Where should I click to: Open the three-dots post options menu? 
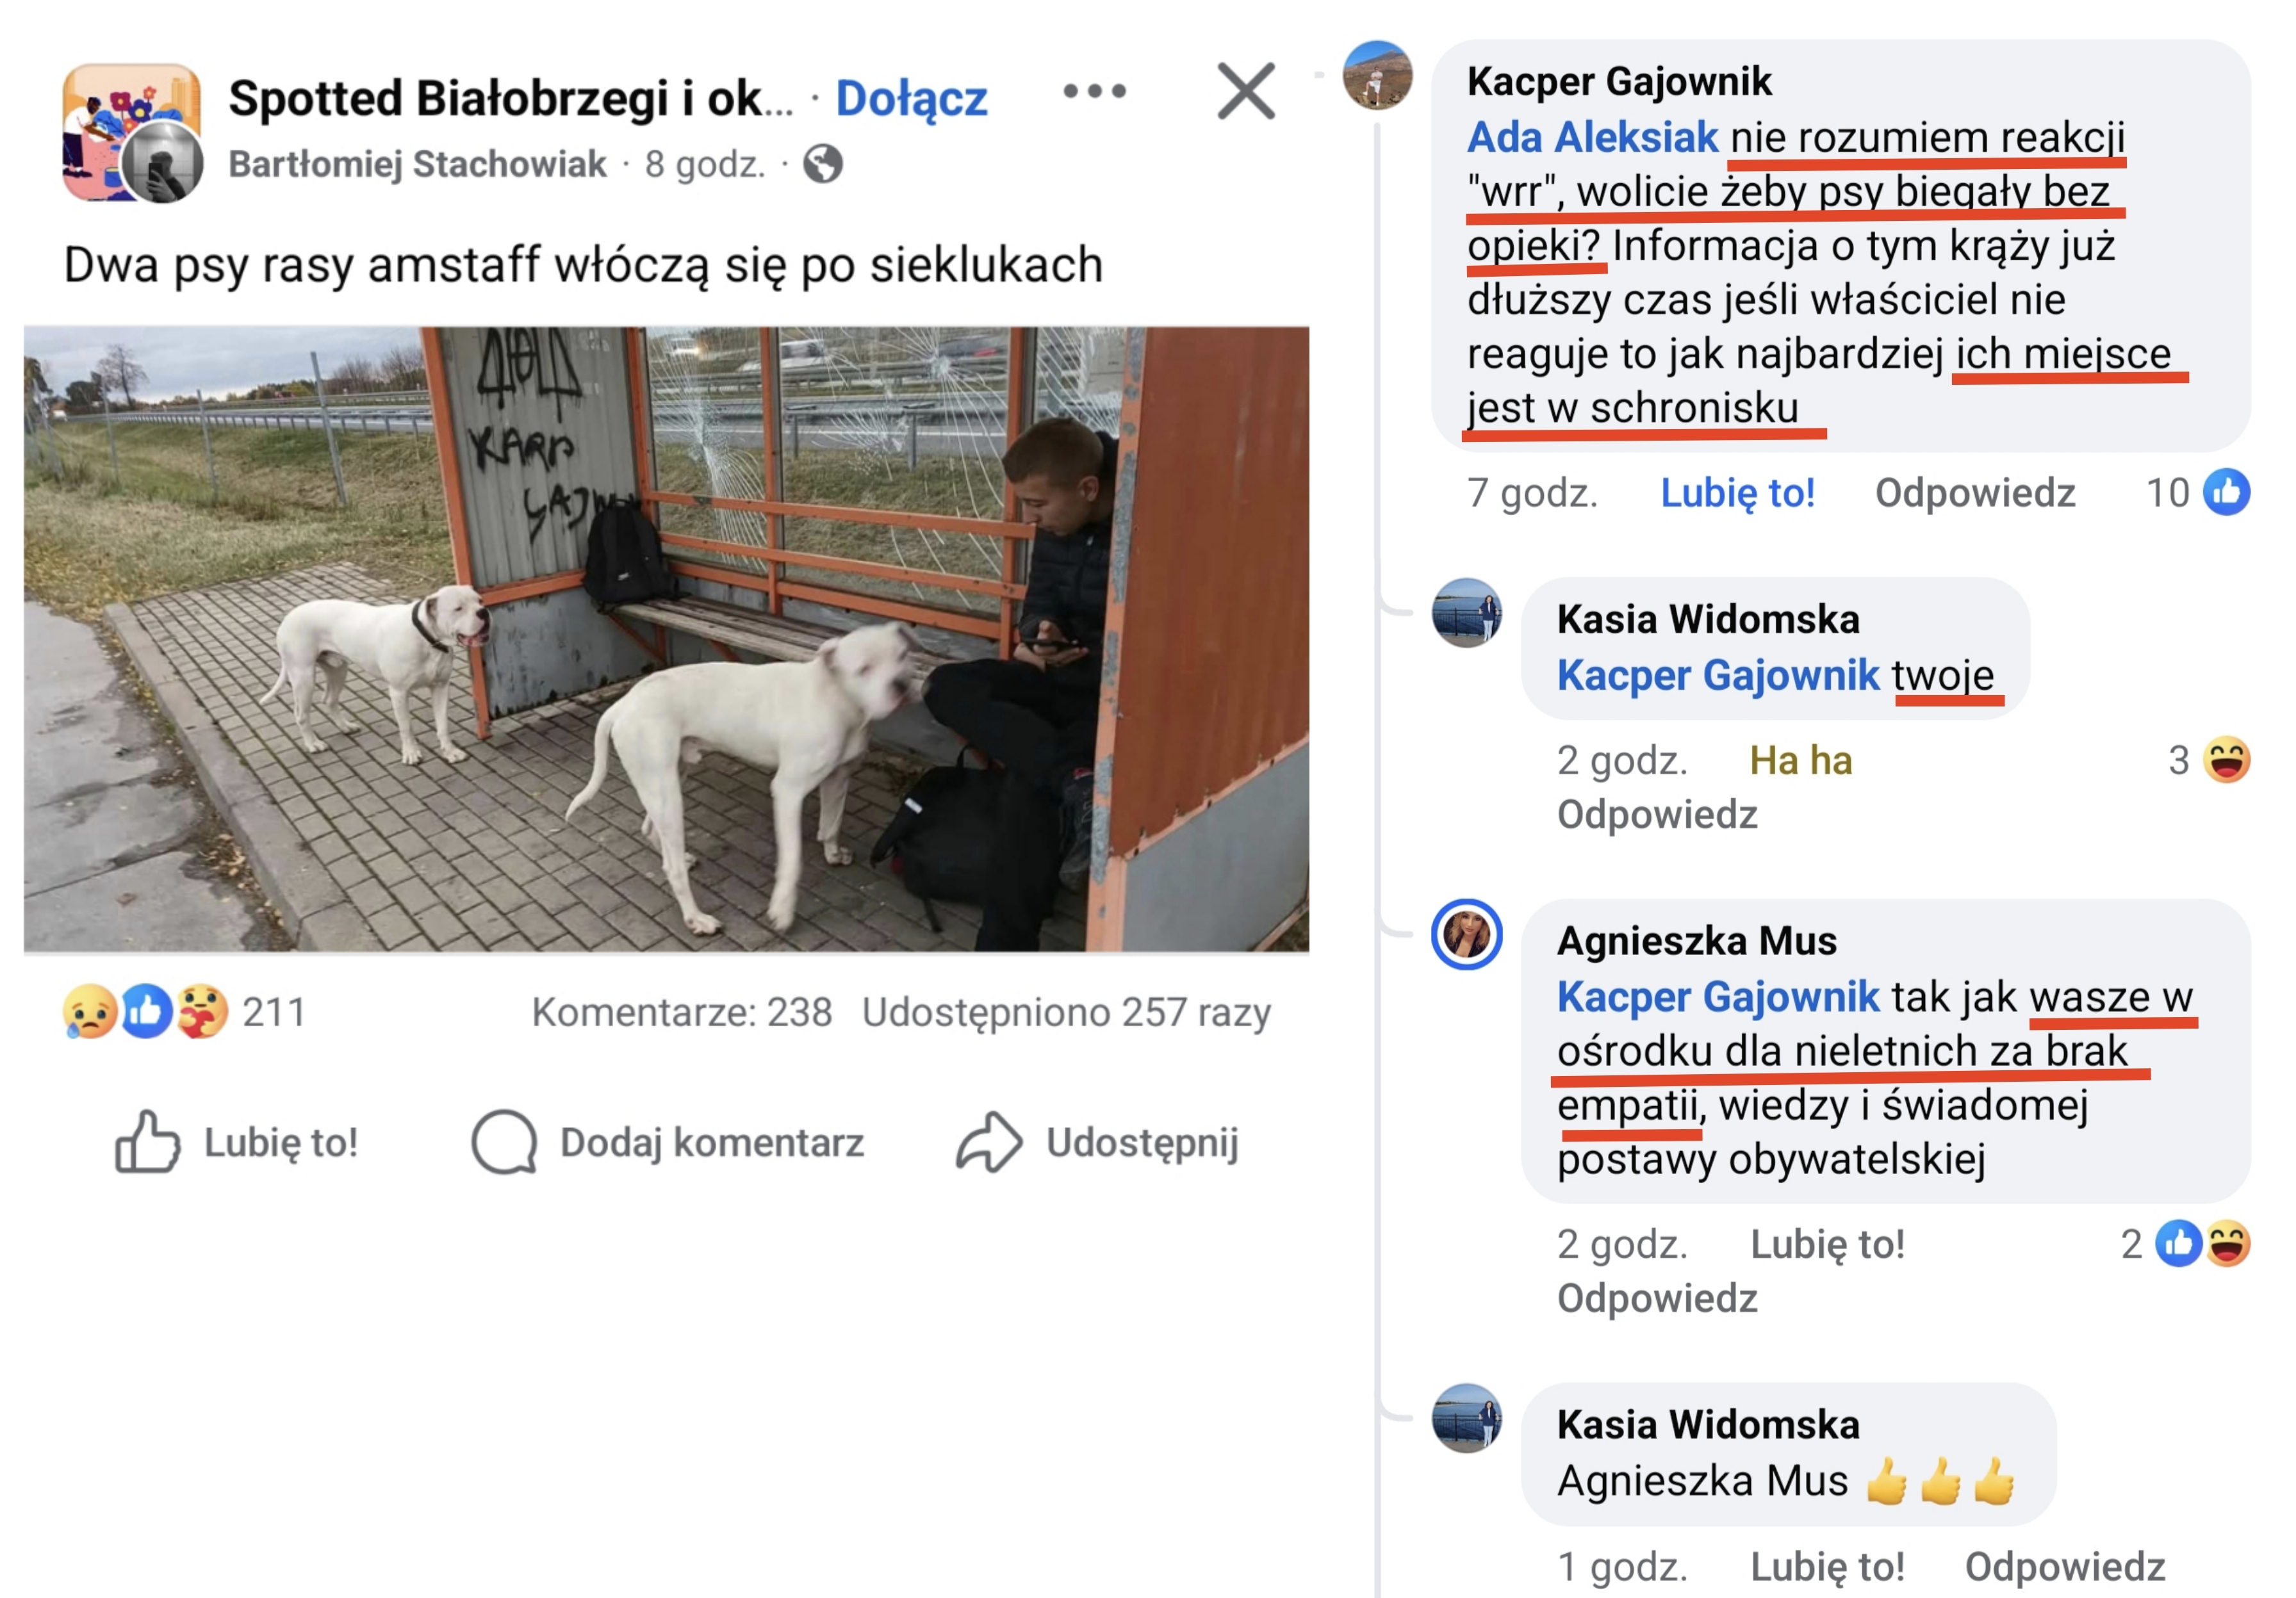tap(1094, 91)
